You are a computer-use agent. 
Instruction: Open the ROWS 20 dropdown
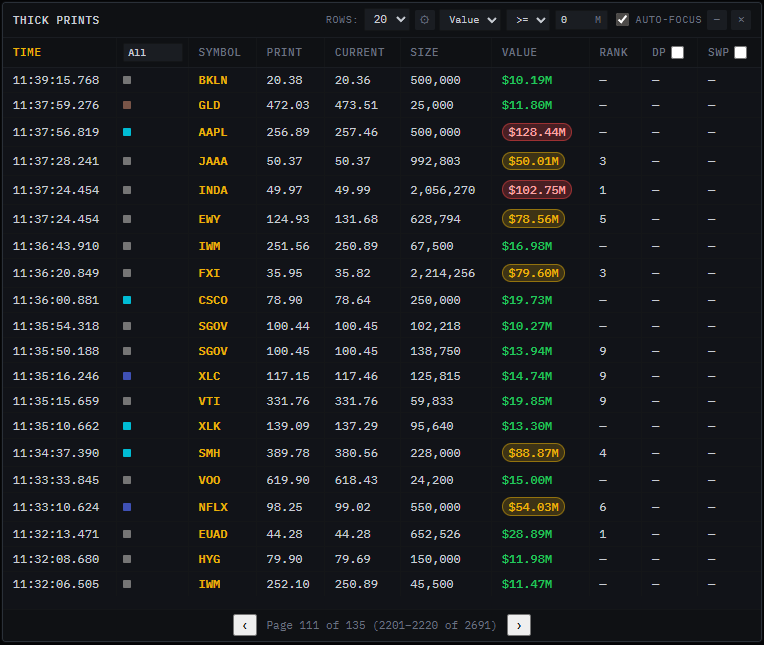point(387,20)
